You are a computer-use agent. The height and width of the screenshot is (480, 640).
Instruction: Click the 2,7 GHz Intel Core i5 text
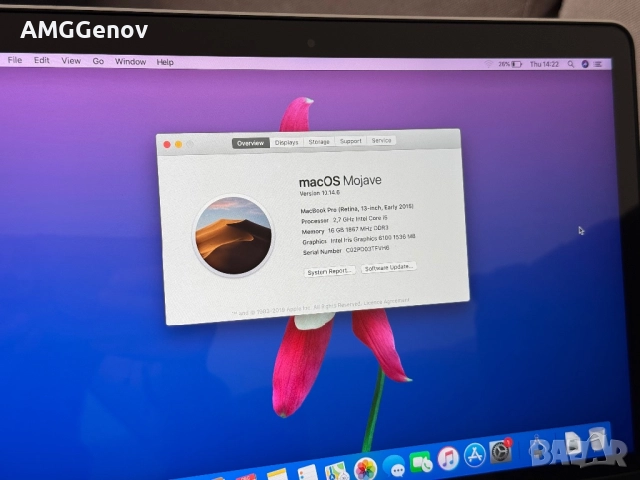coord(360,219)
